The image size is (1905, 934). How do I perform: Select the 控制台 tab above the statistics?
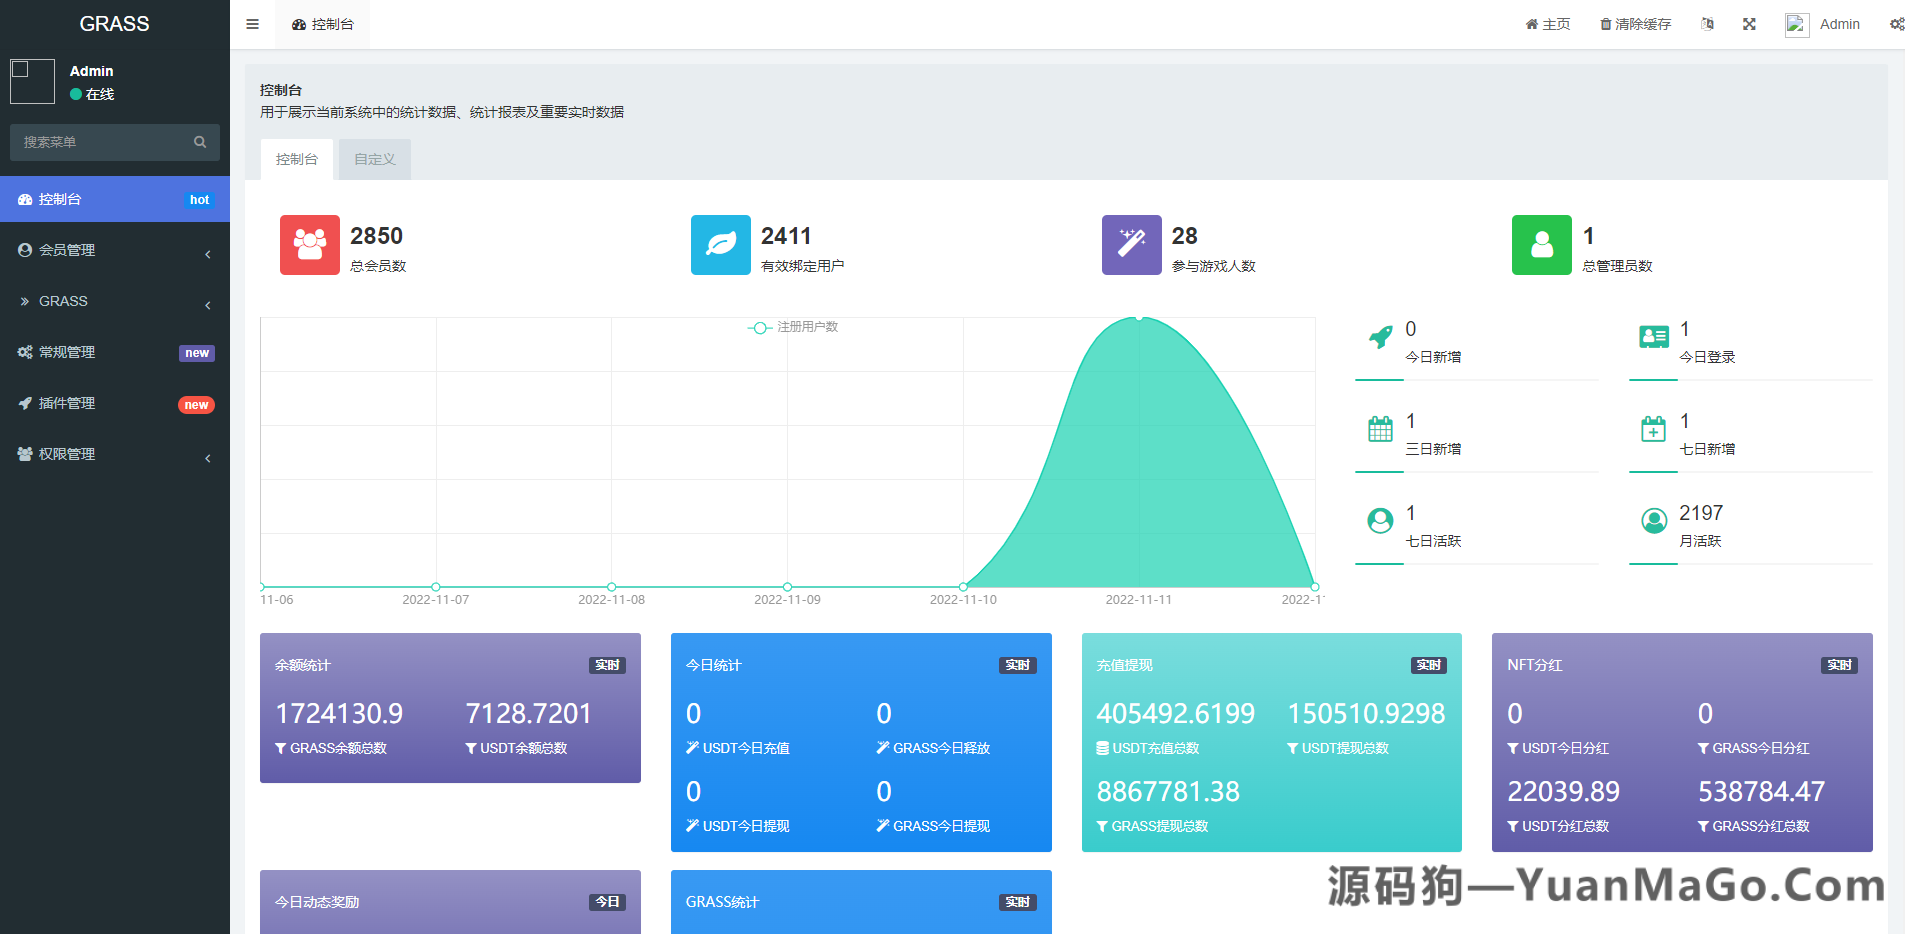296,158
